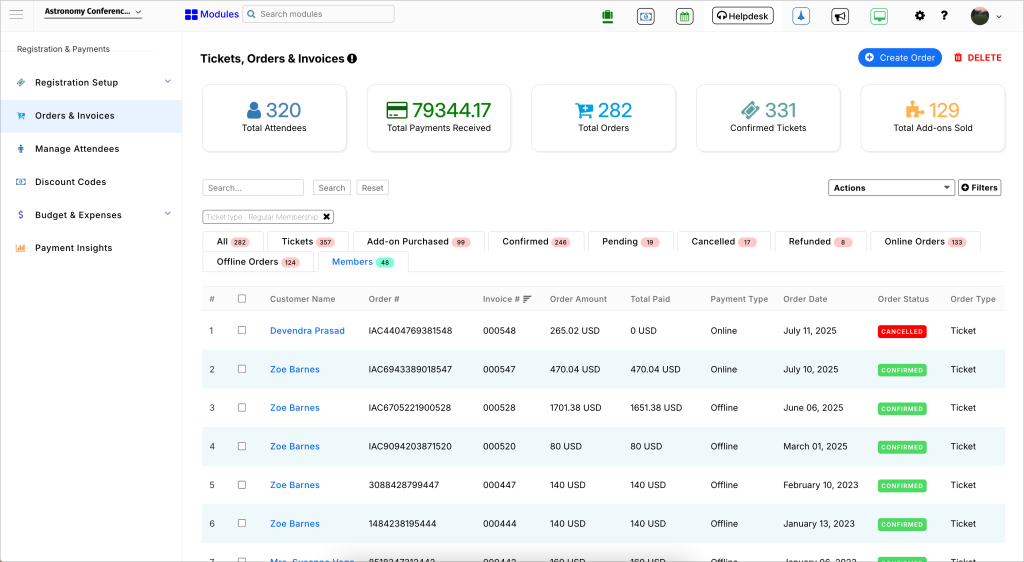Click the CONFIRMED badge for invoice 000447
The height and width of the screenshot is (562, 1024).
(902, 486)
